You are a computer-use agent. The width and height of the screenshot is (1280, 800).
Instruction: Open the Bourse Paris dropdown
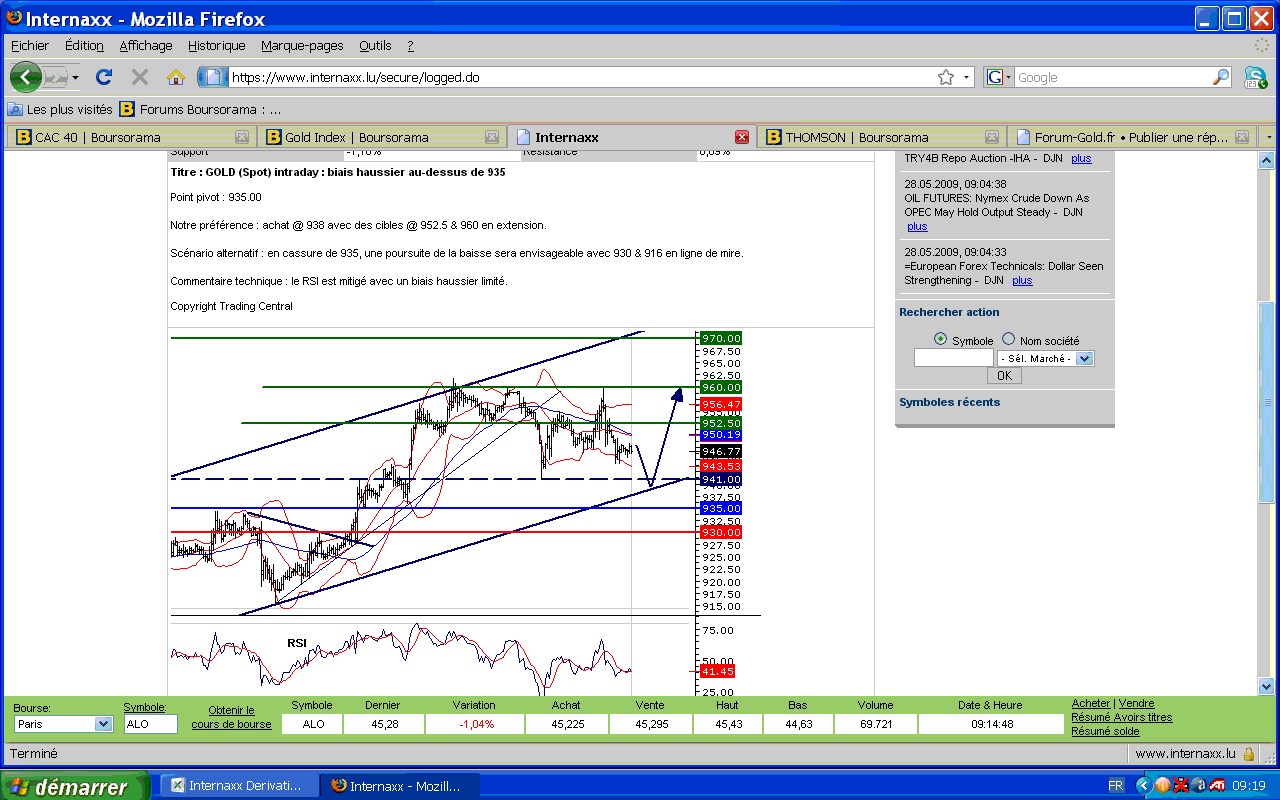[103, 724]
